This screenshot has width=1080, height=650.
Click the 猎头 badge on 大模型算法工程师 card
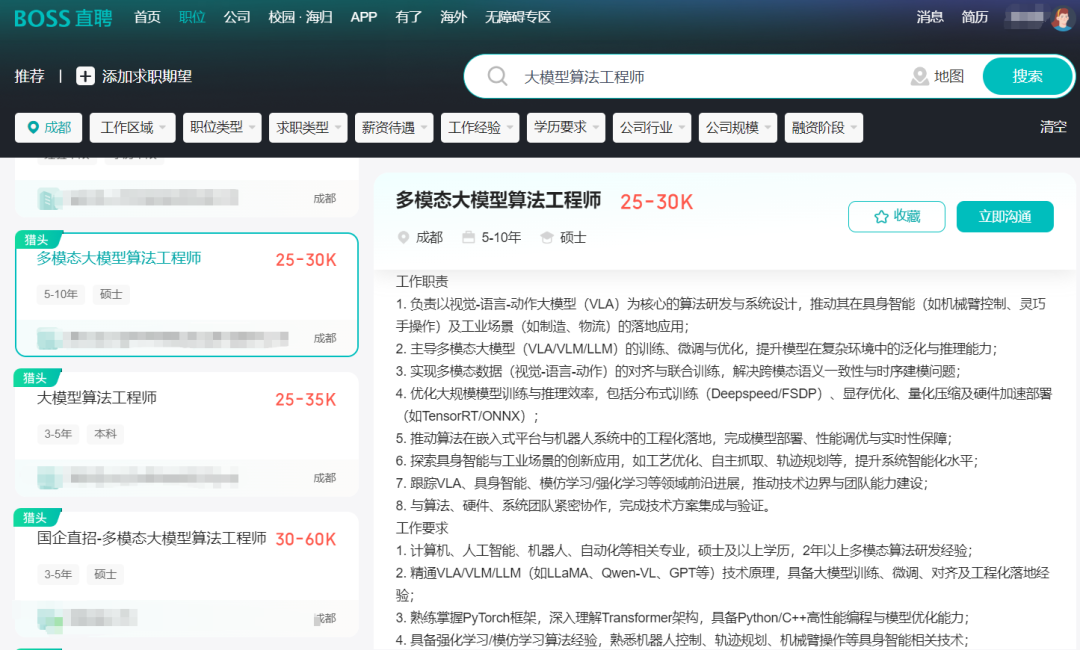point(36,378)
